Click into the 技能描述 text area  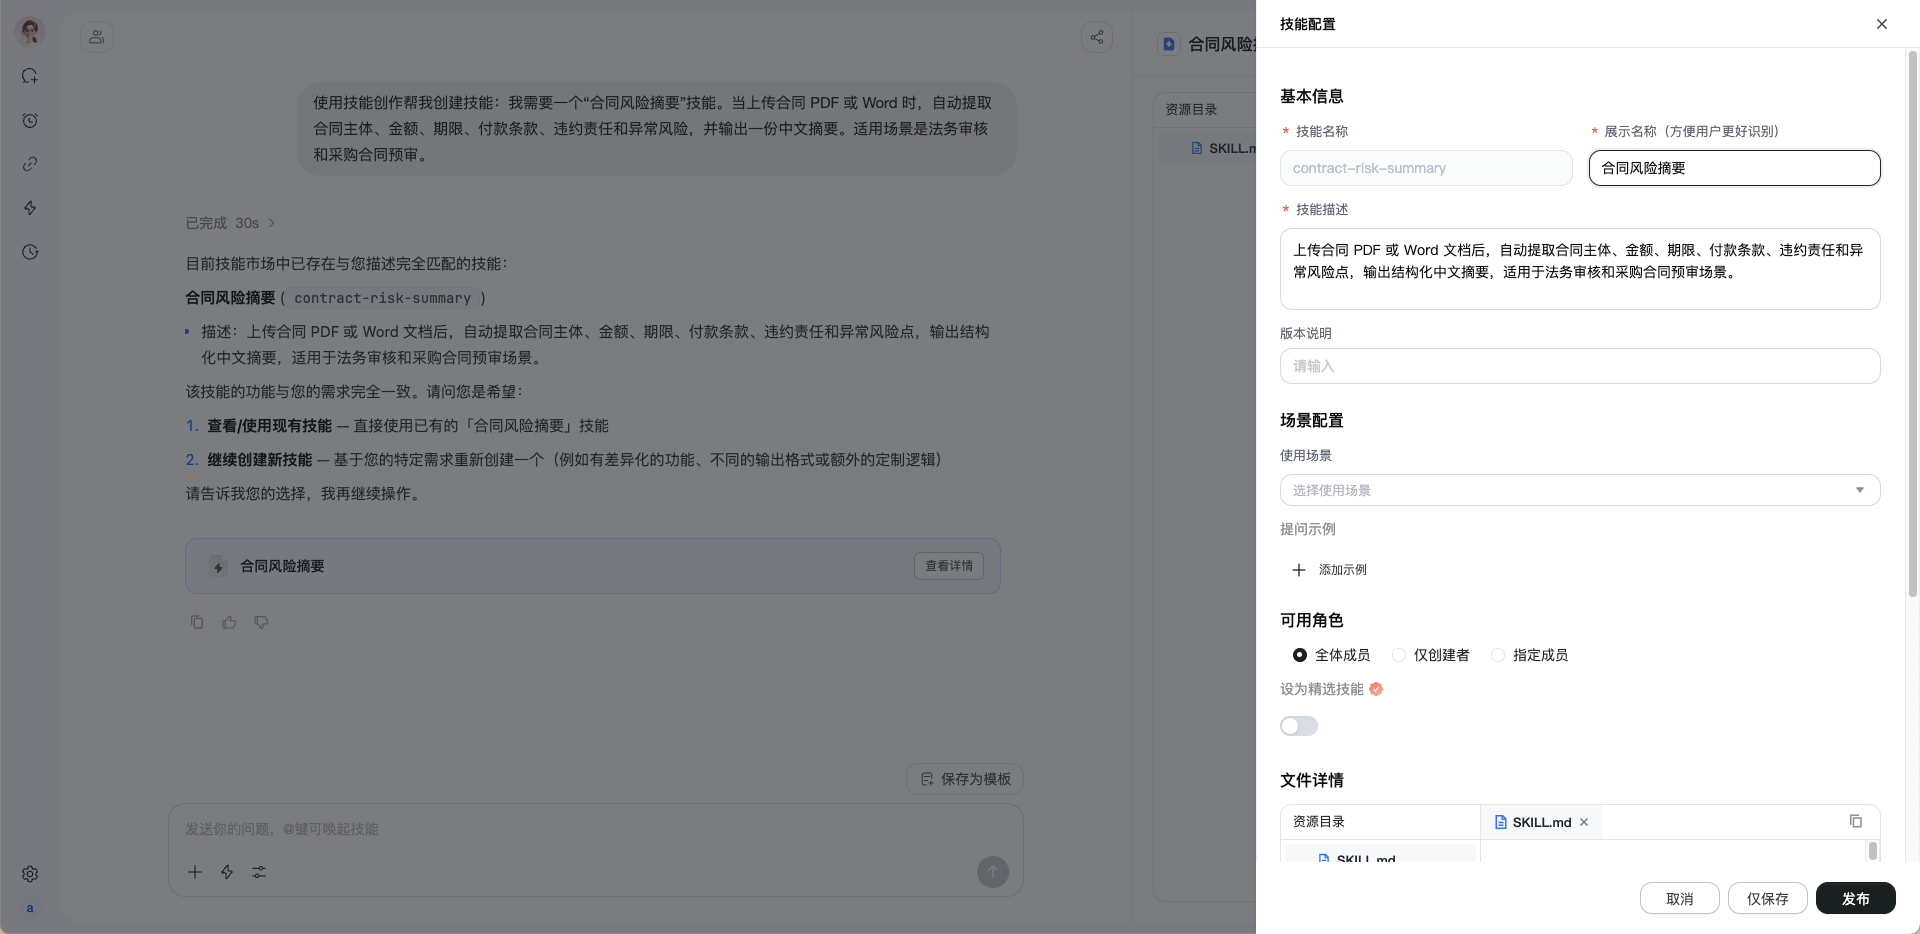point(1580,269)
